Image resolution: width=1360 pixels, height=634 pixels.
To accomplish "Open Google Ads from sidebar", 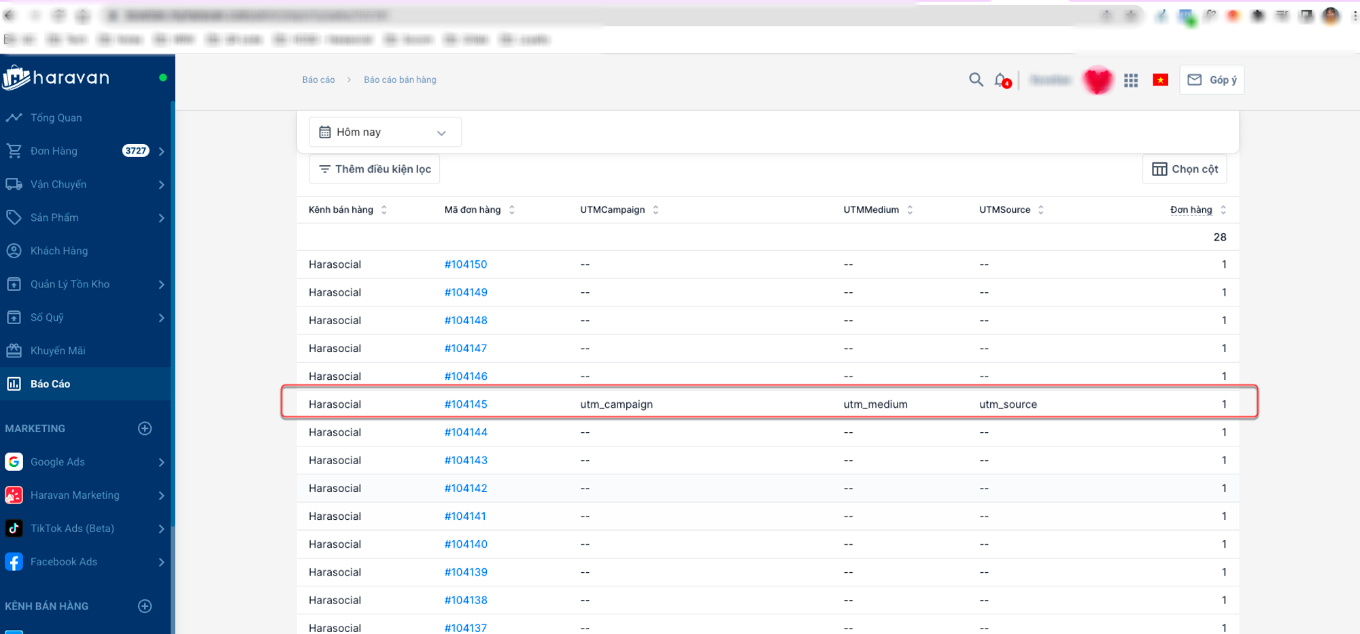I will (x=57, y=462).
